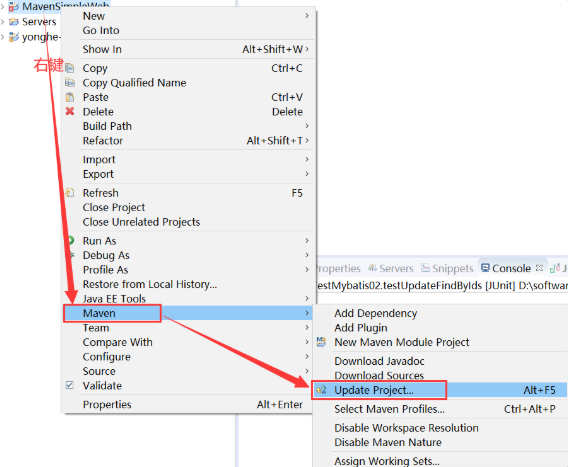Viewport: 568px width, 467px height.
Task: Choose Close Project
Action: coord(114,207)
